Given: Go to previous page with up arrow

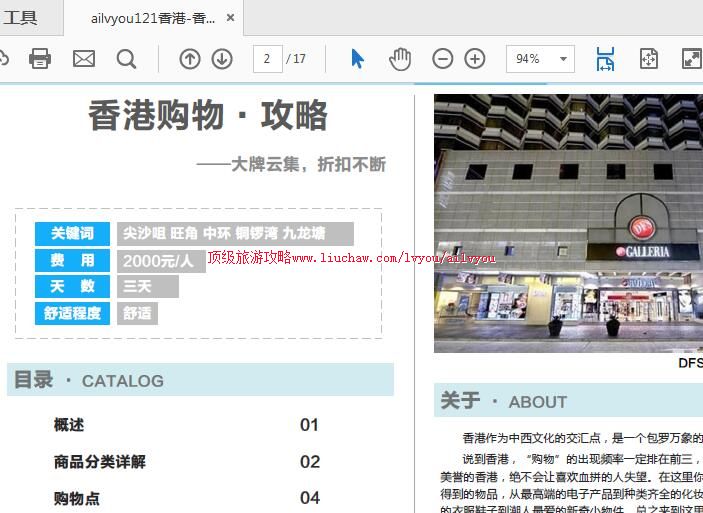Looking at the screenshot, I should point(190,59).
